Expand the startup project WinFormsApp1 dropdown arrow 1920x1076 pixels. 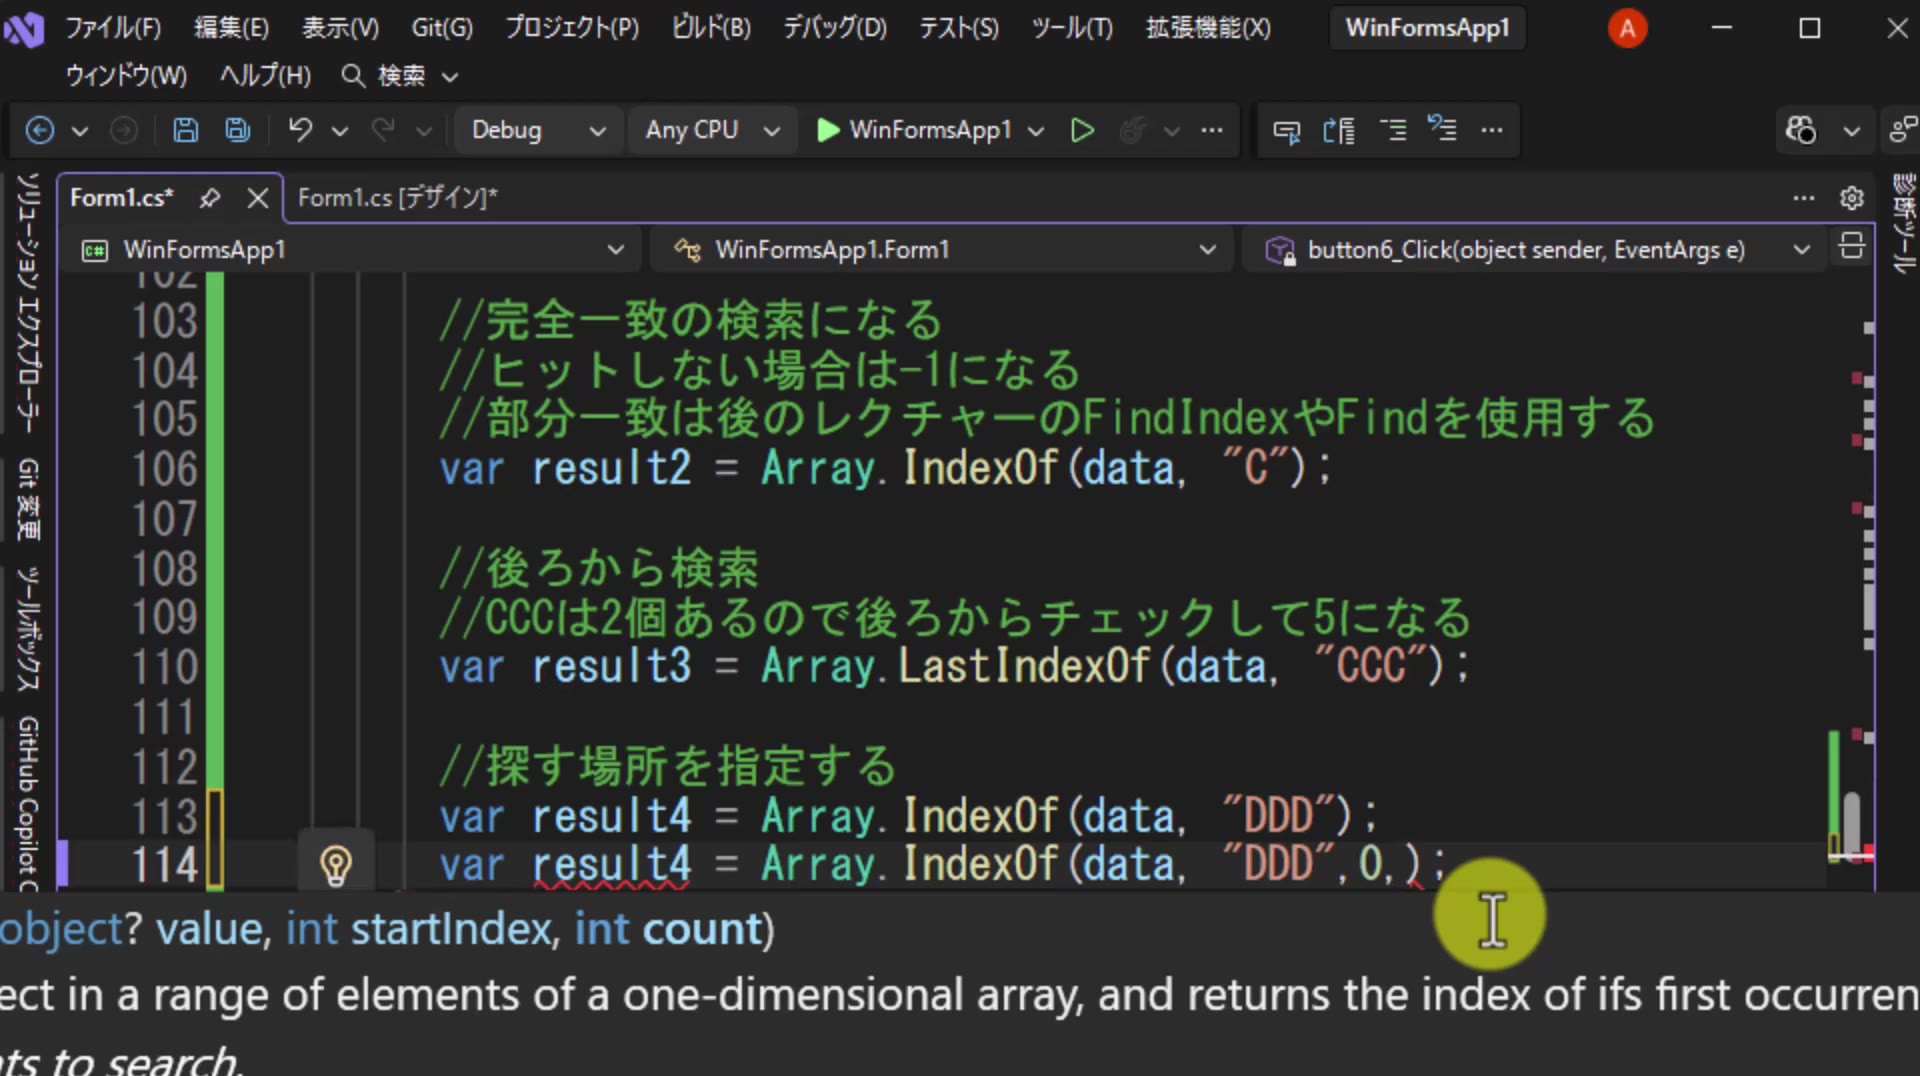pyautogui.click(x=1036, y=131)
